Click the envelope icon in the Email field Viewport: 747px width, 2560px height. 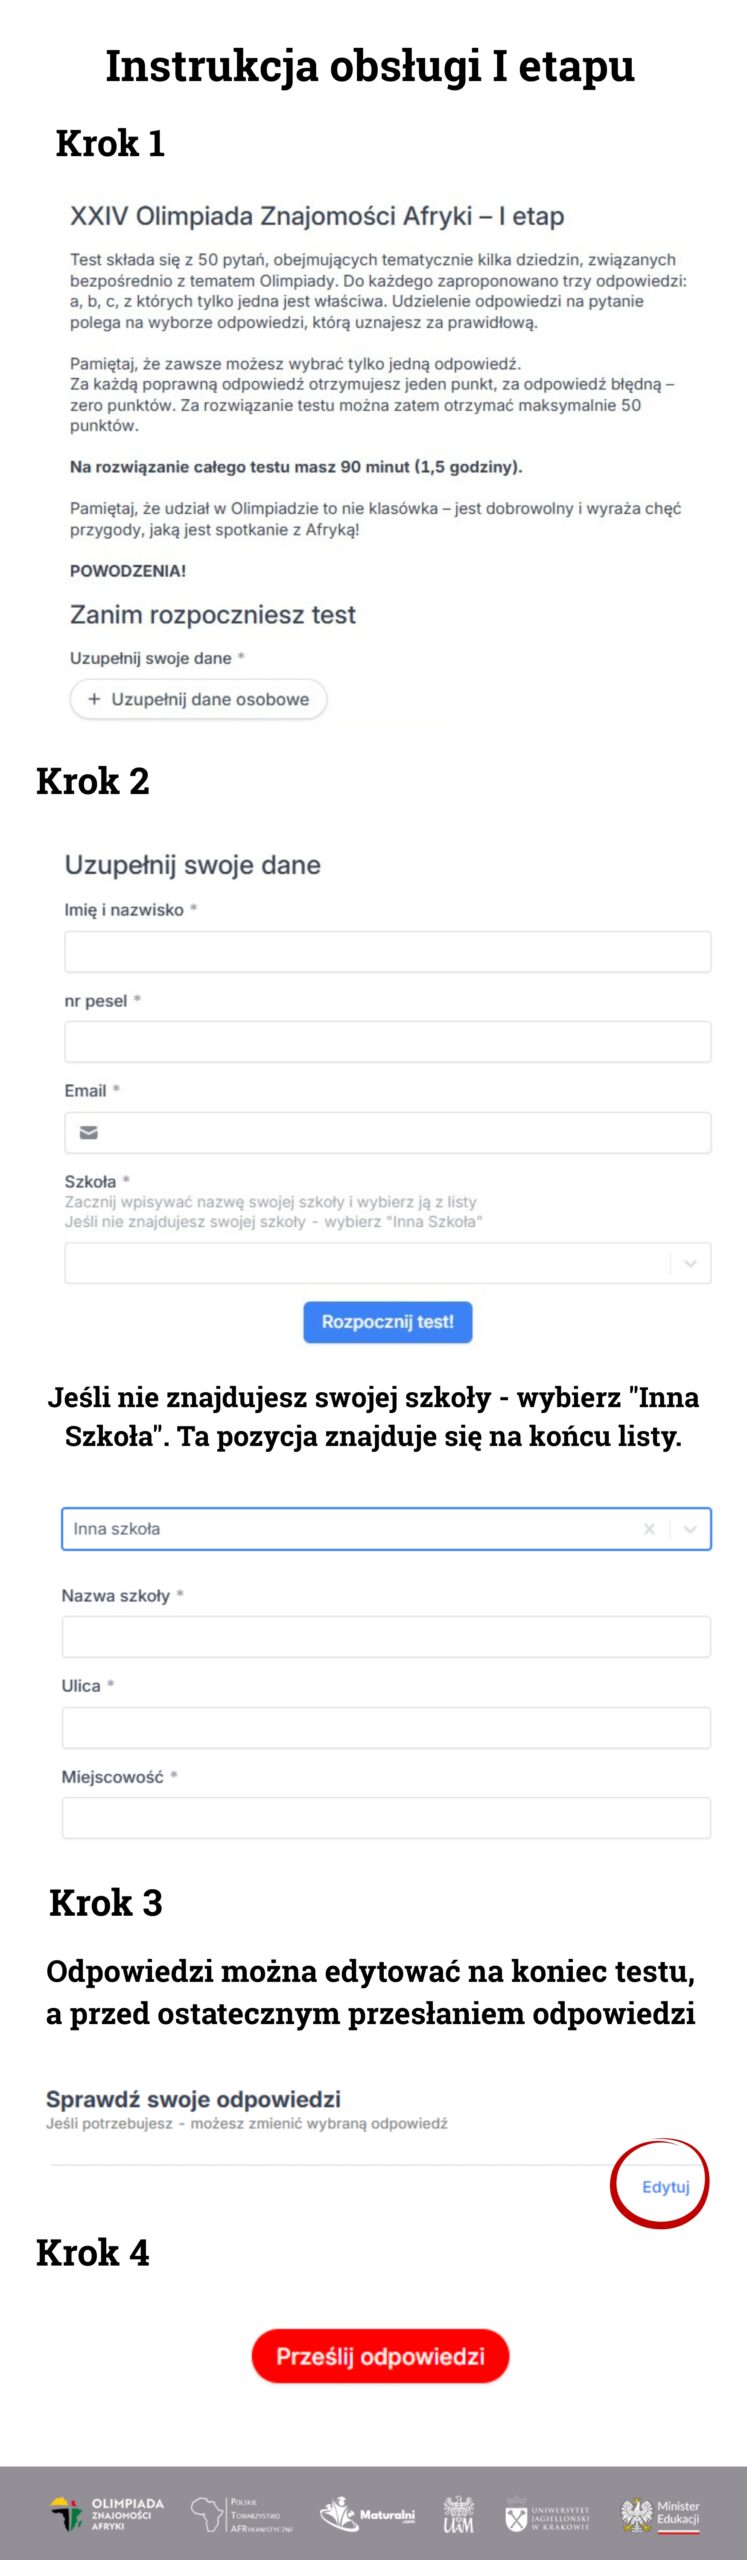[89, 1132]
